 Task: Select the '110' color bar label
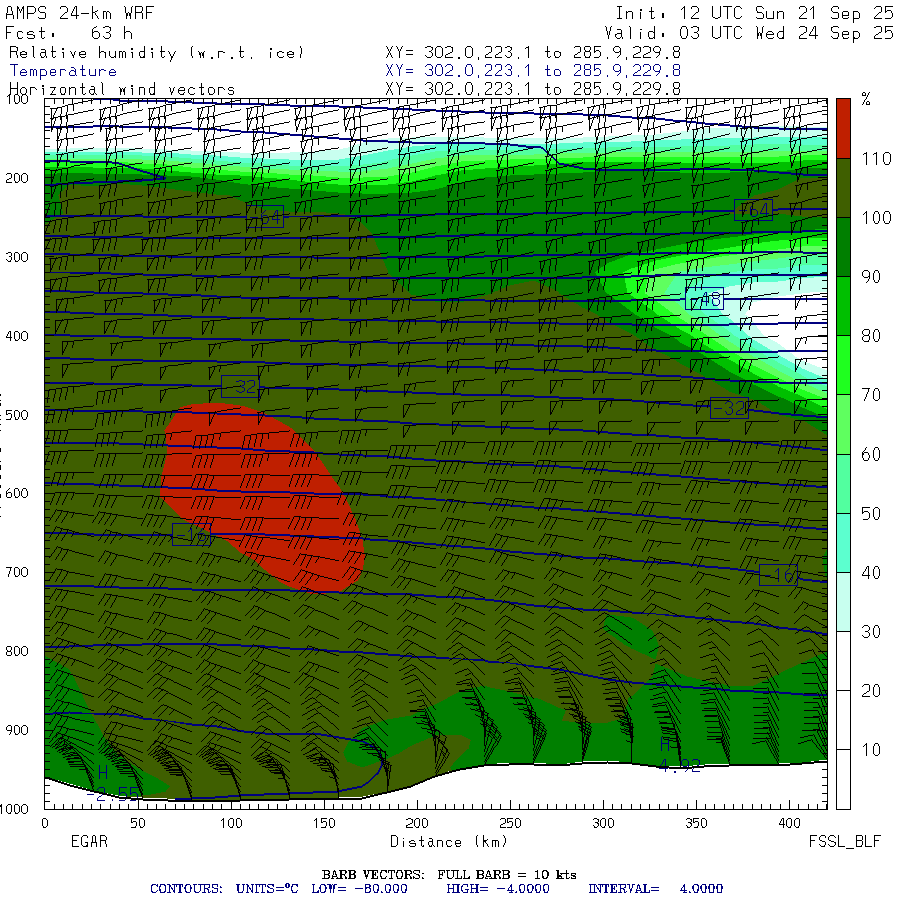[x=876, y=158]
